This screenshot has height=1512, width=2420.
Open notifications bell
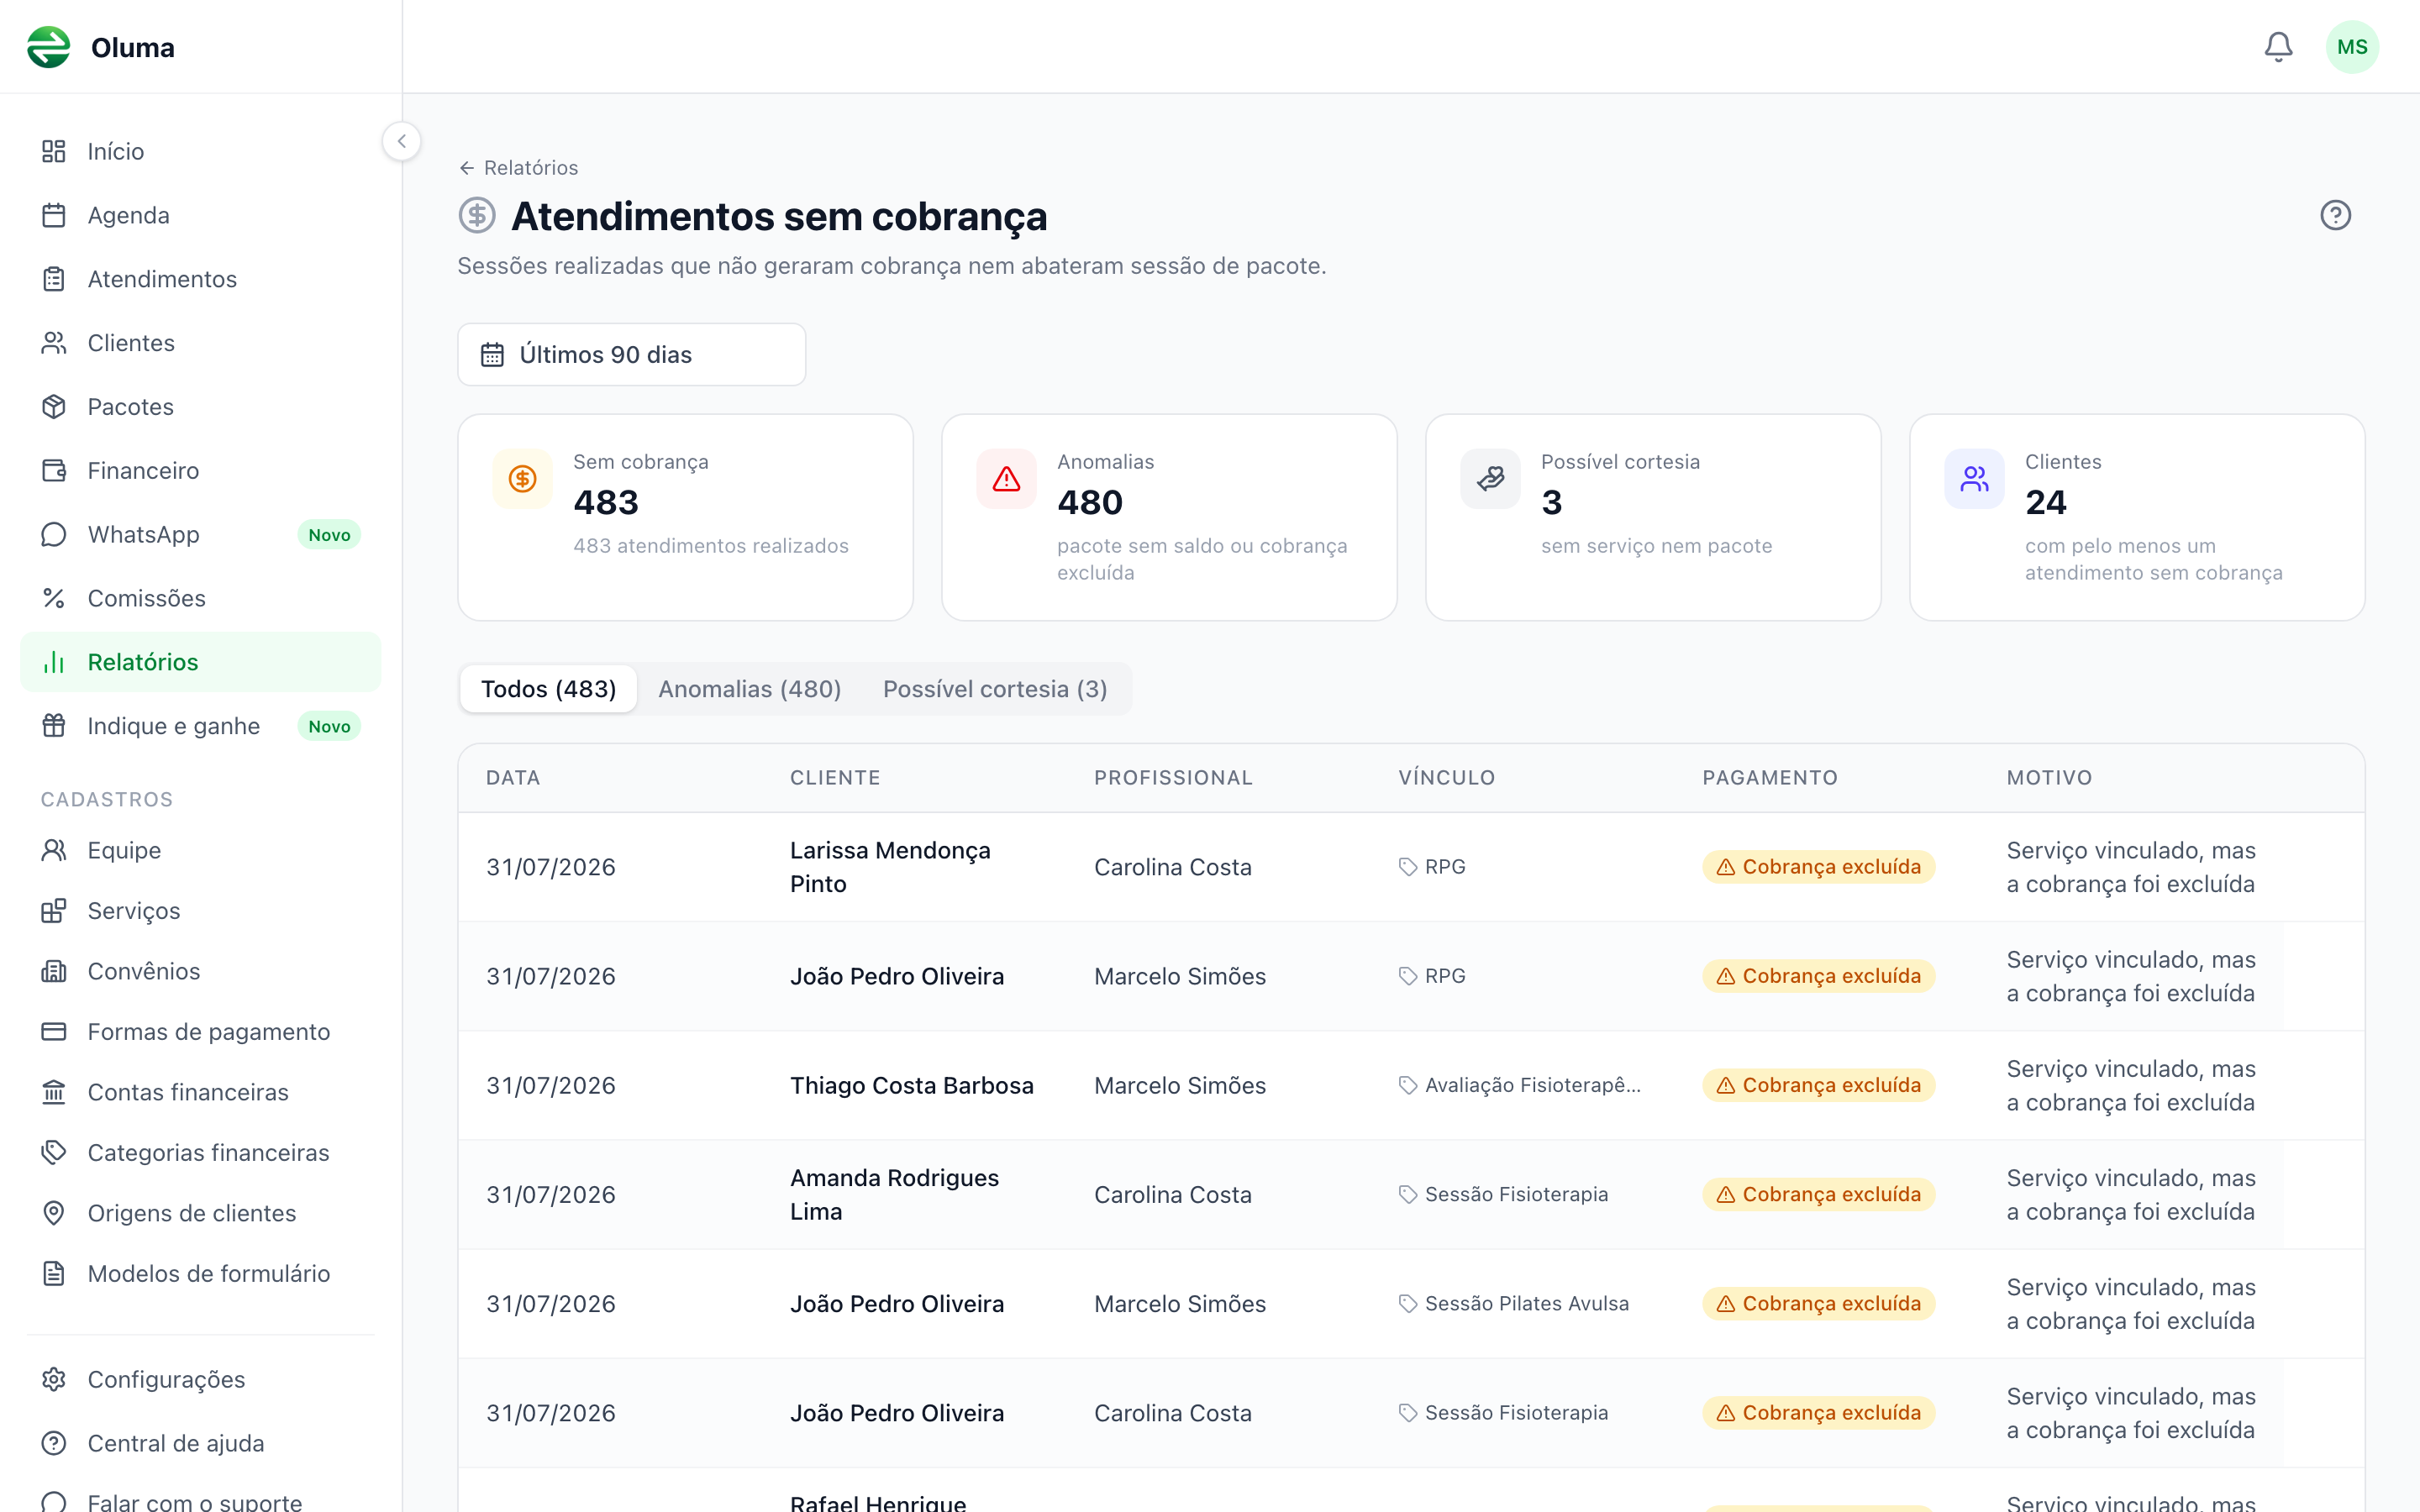[x=2278, y=47]
